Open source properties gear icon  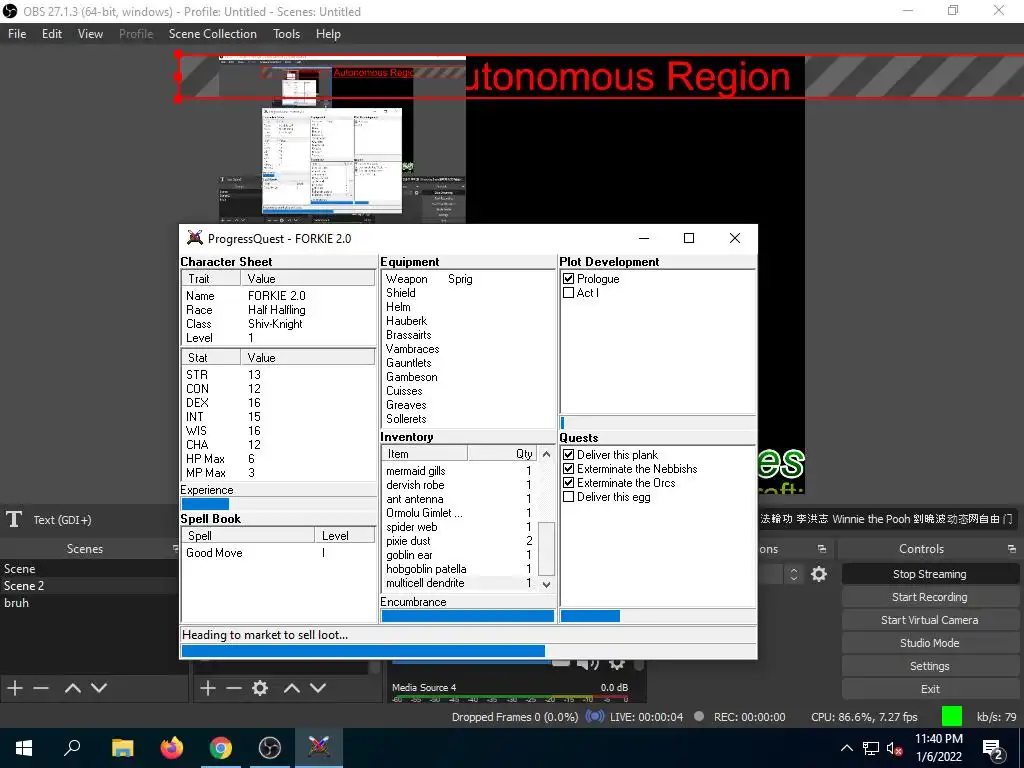click(260, 688)
